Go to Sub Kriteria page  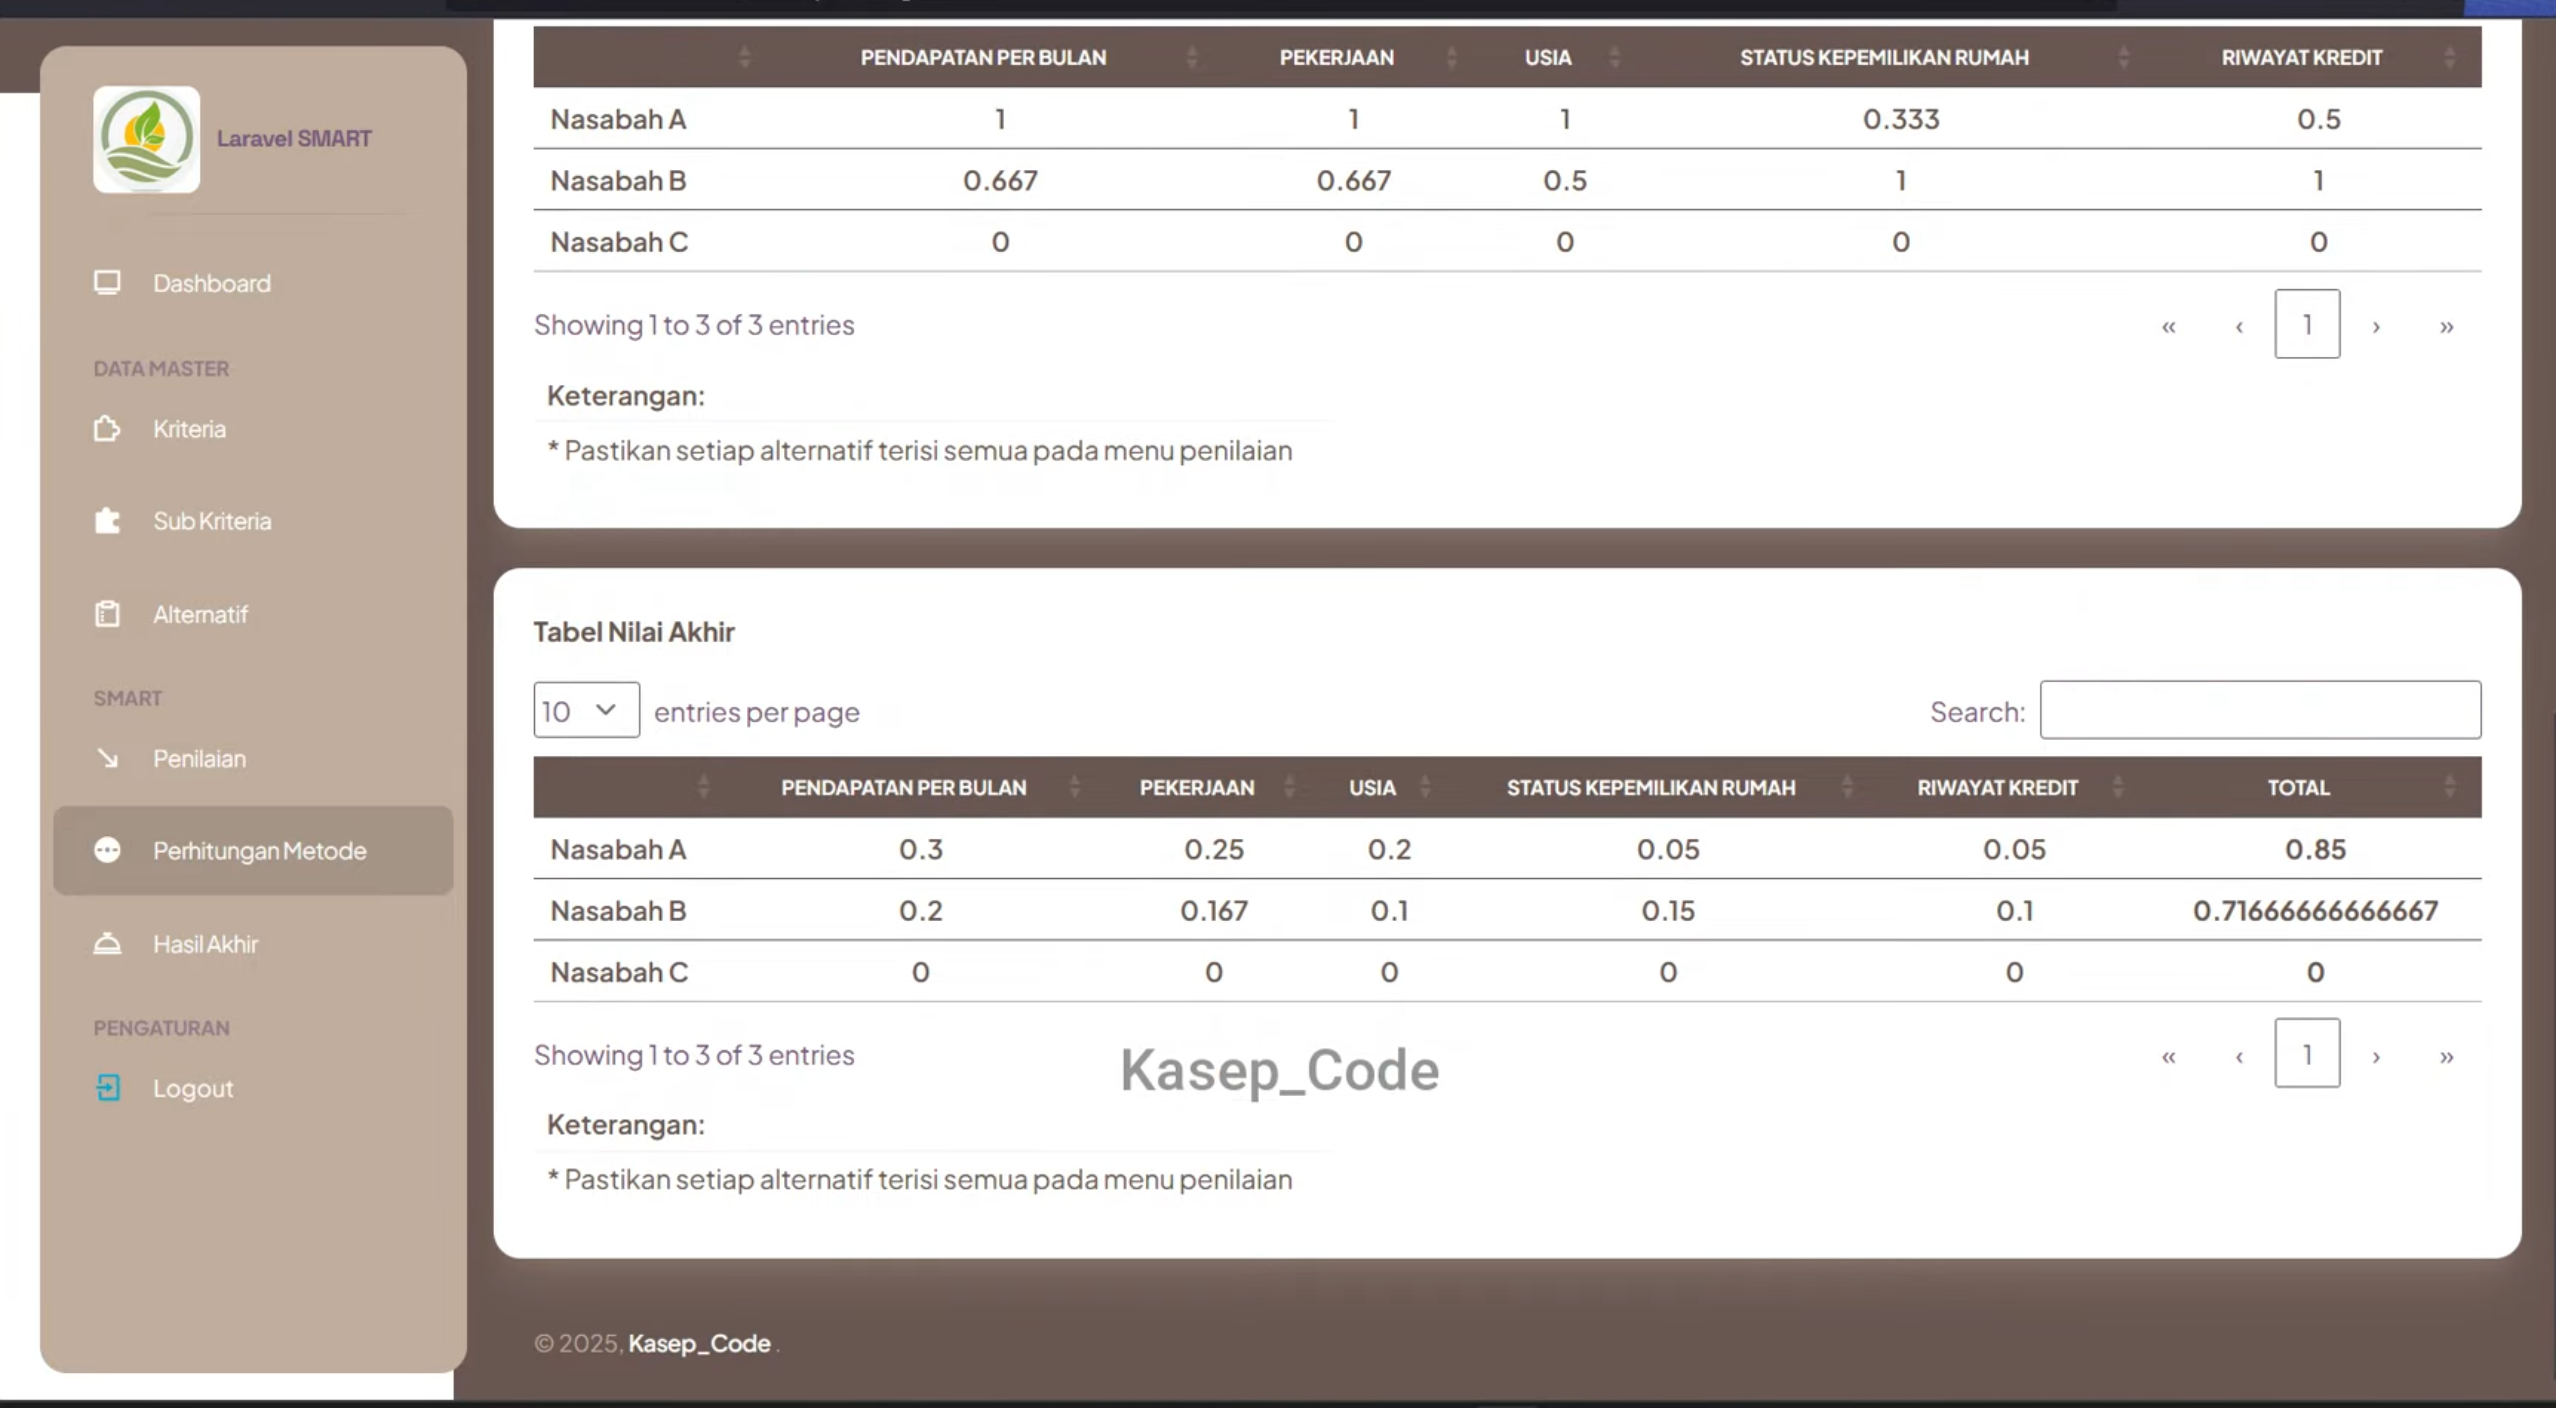point(253,521)
